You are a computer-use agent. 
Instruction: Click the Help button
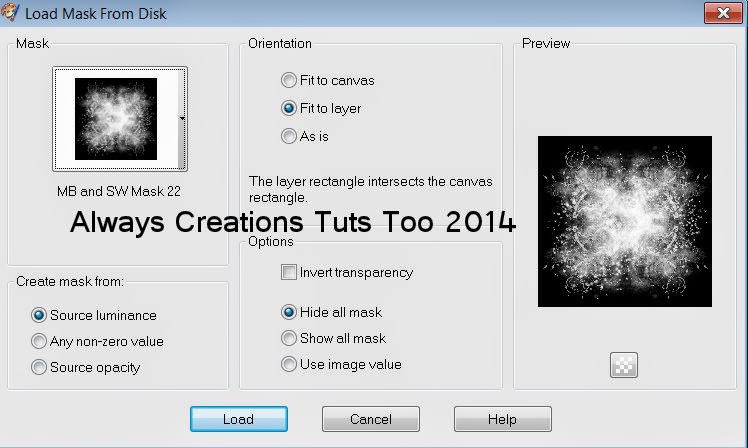(502, 419)
